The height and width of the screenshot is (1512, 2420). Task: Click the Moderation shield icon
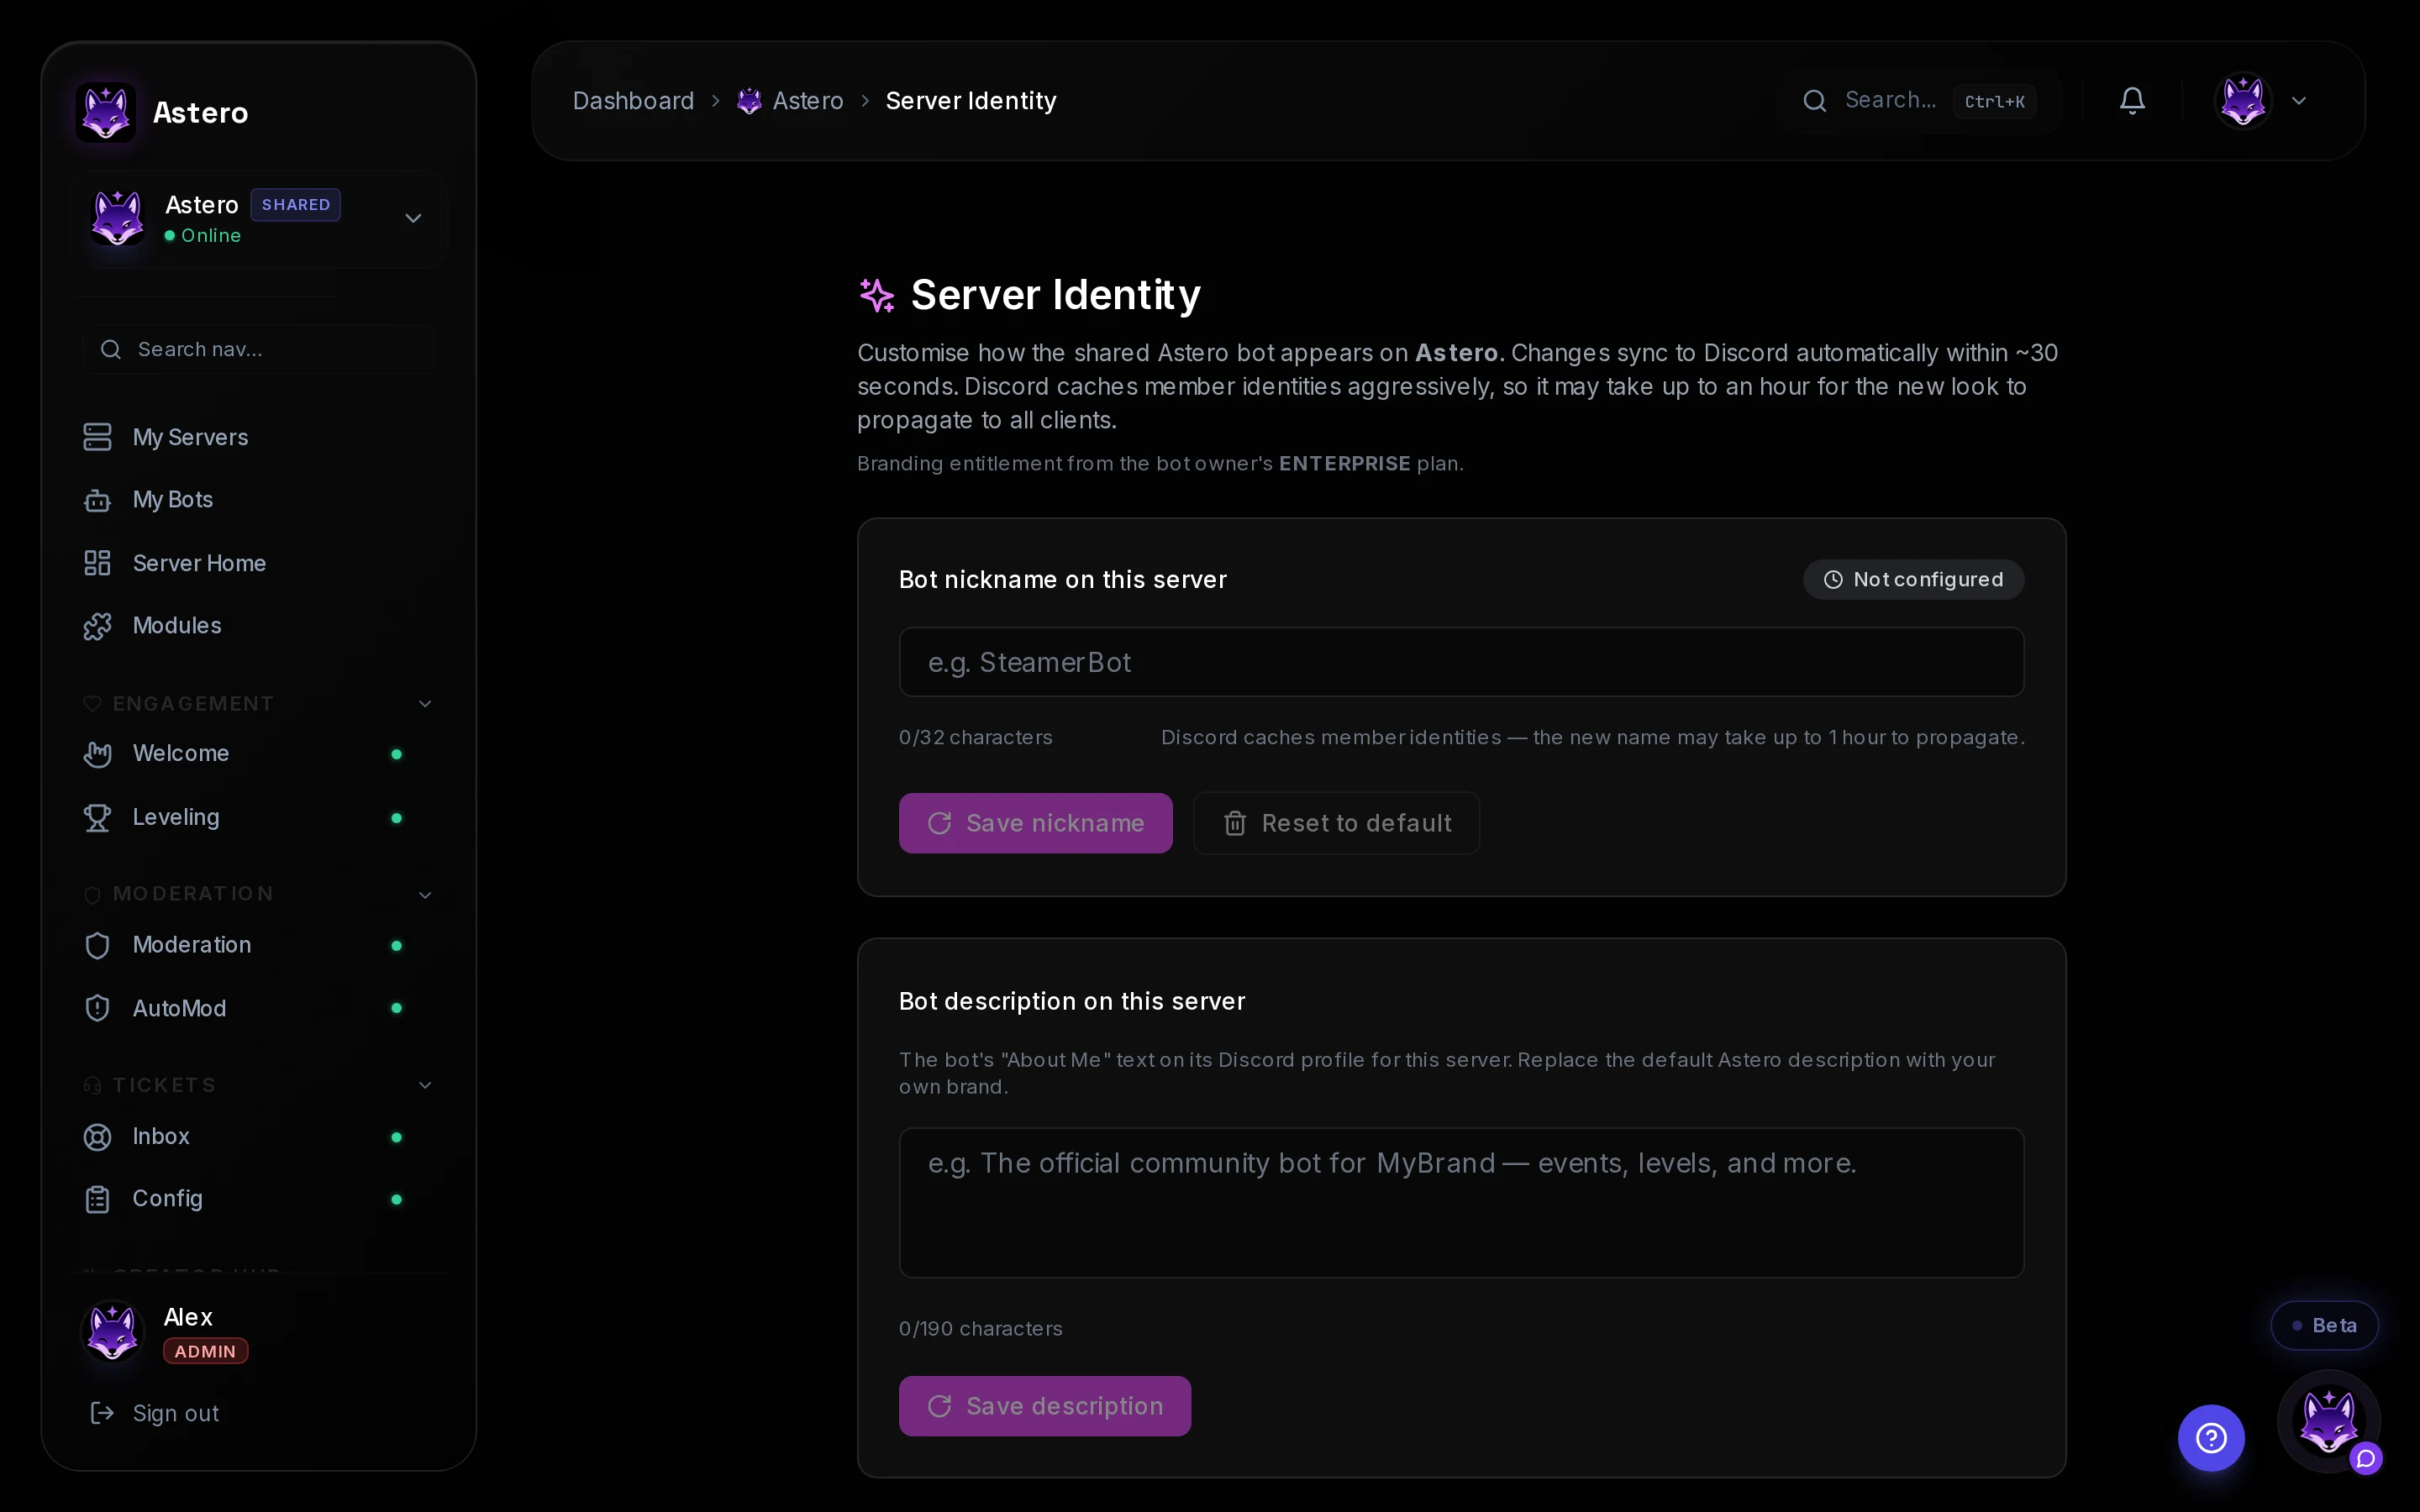click(97, 945)
